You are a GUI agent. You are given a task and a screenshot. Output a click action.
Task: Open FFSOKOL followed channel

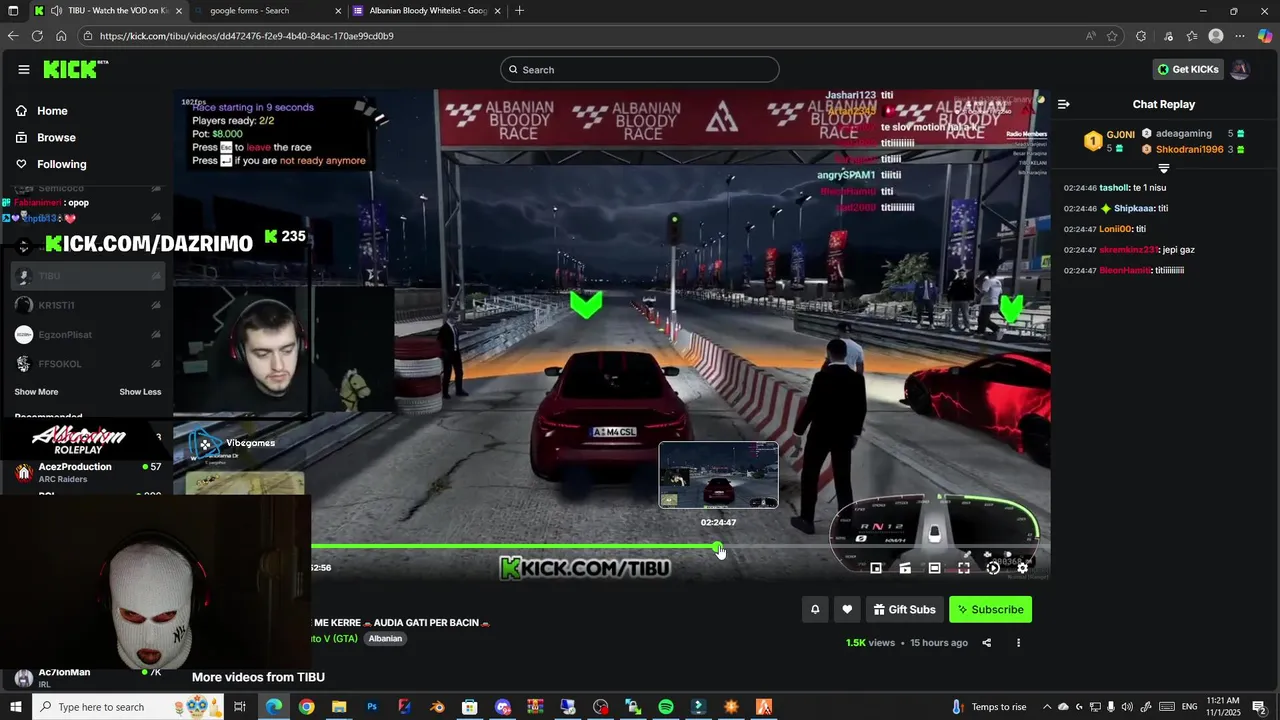pyautogui.click(x=88, y=364)
